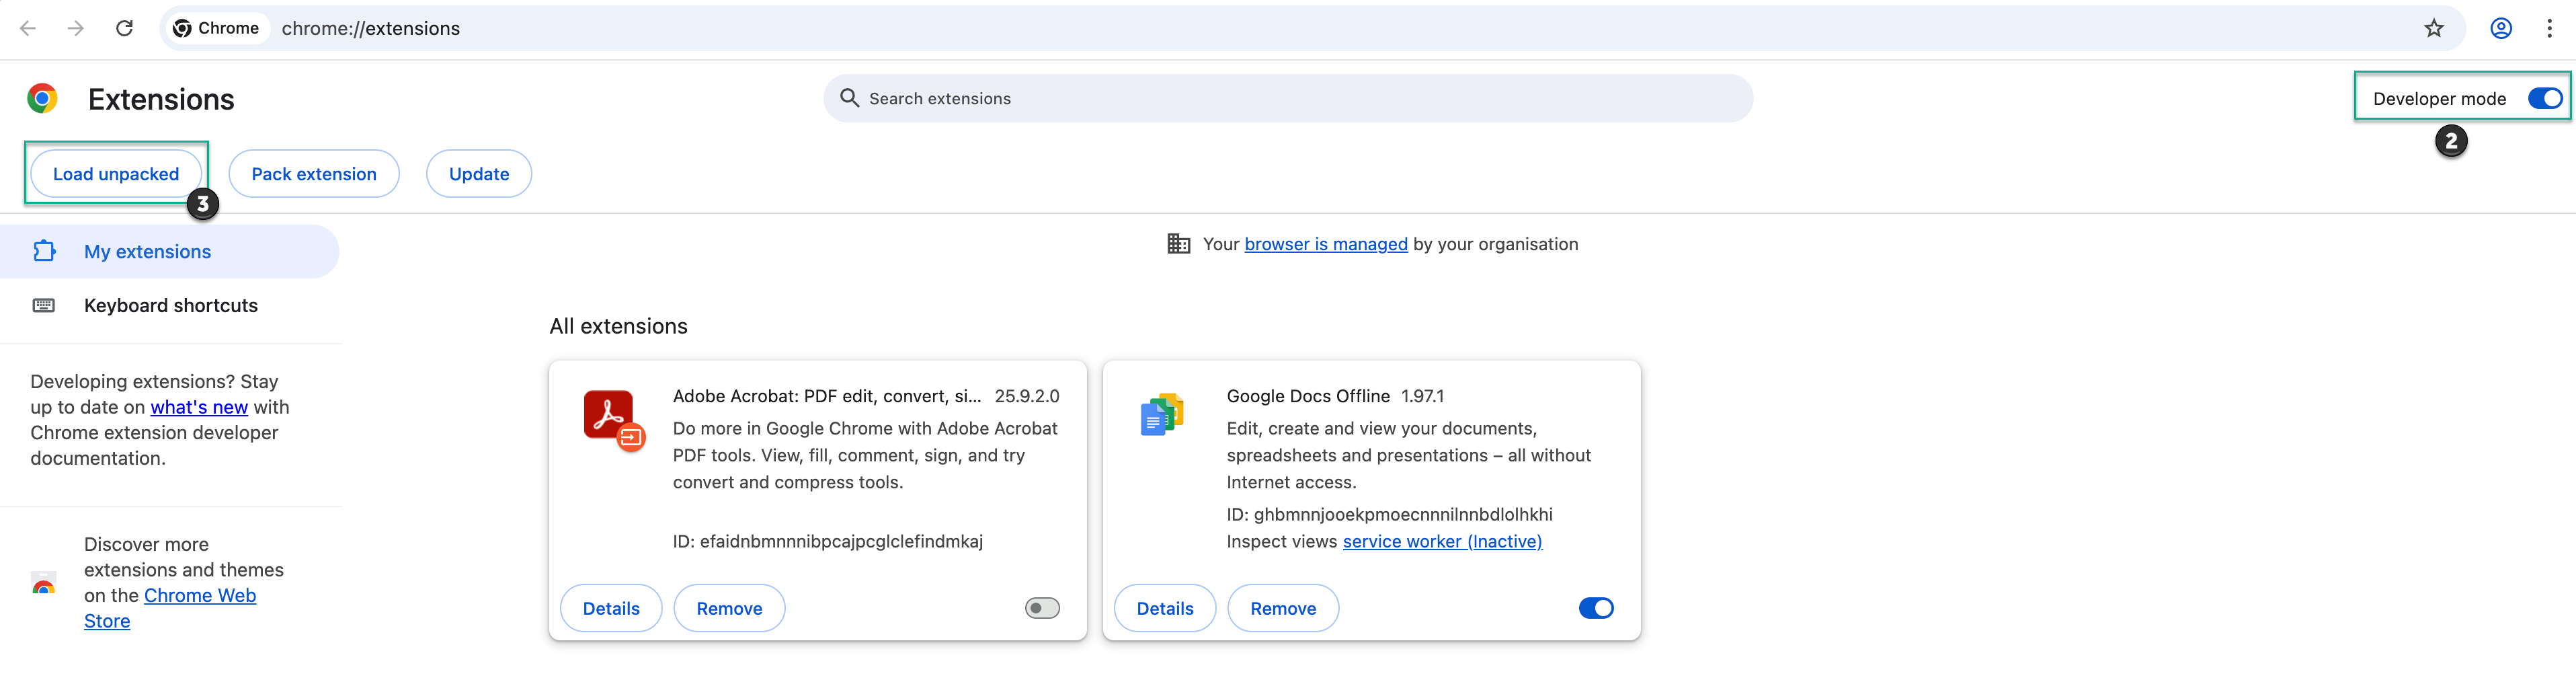This screenshot has width=2576, height=680.
Task: Enable the Adobe Acrobat extension toggle
Action: coord(1041,608)
